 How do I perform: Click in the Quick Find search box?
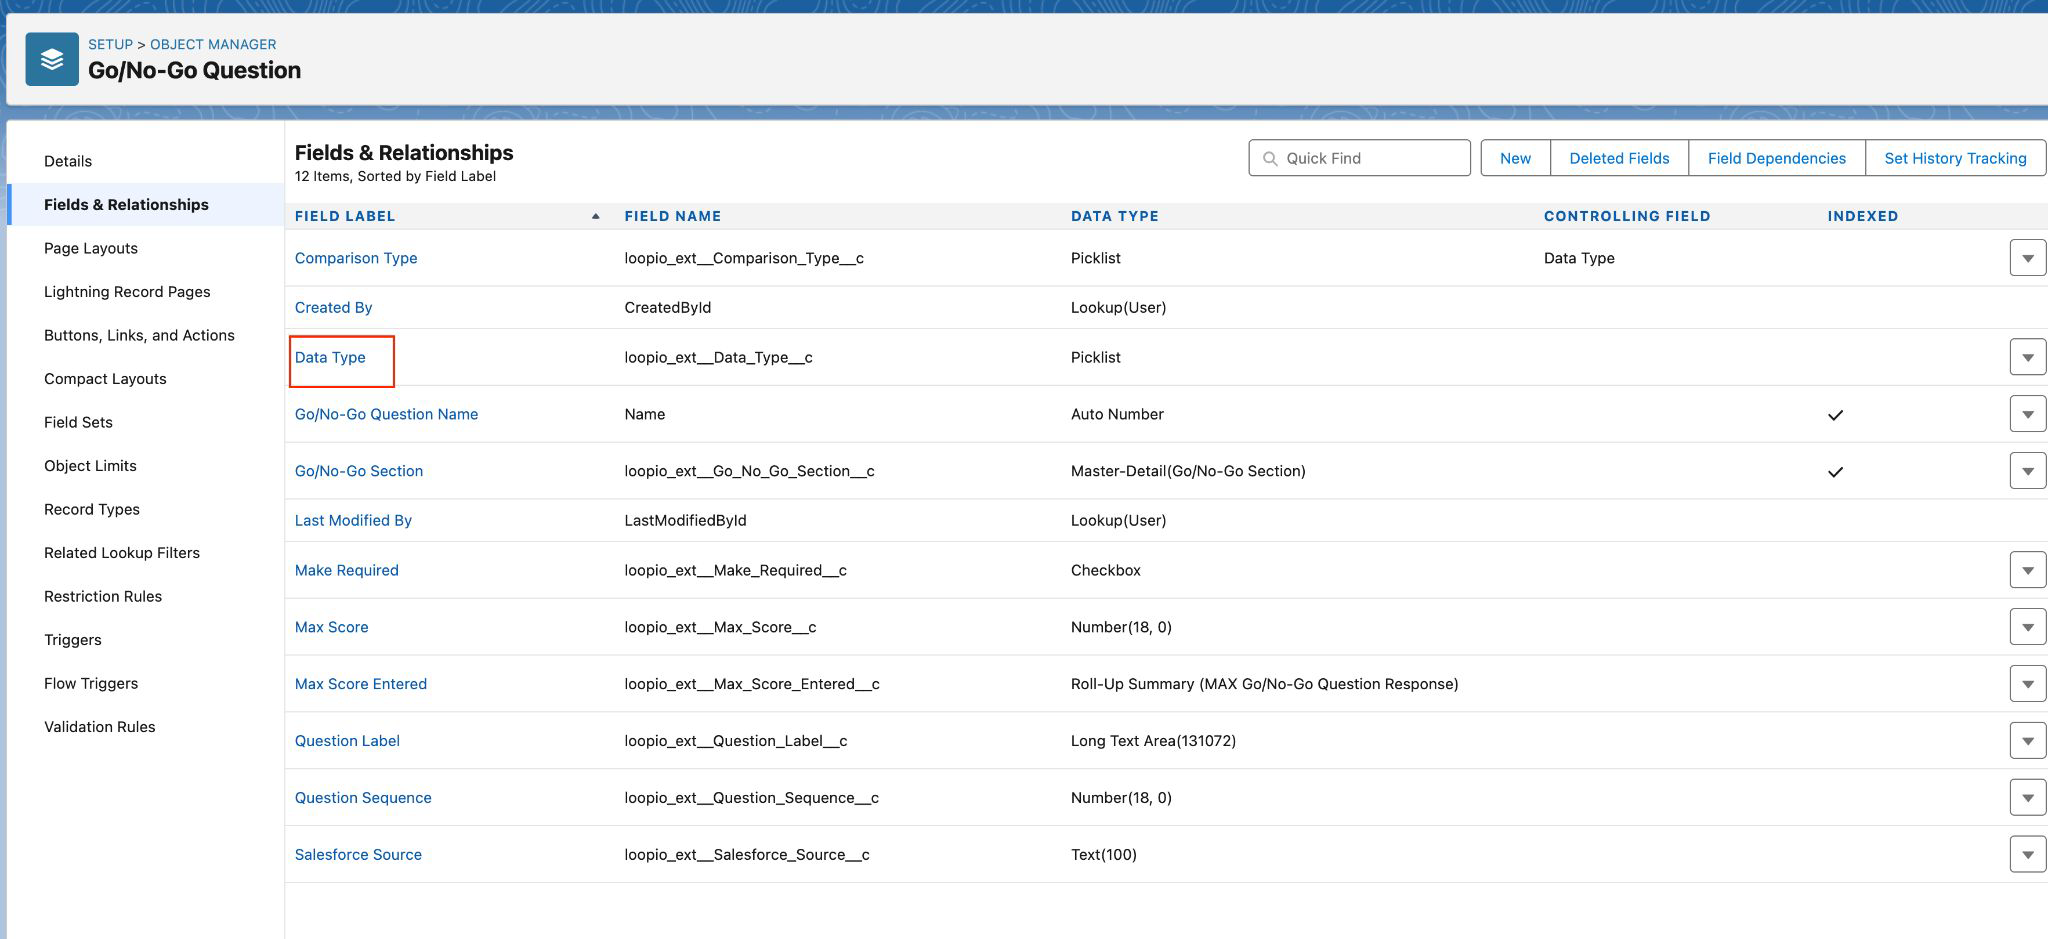pyautogui.click(x=1359, y=158)
